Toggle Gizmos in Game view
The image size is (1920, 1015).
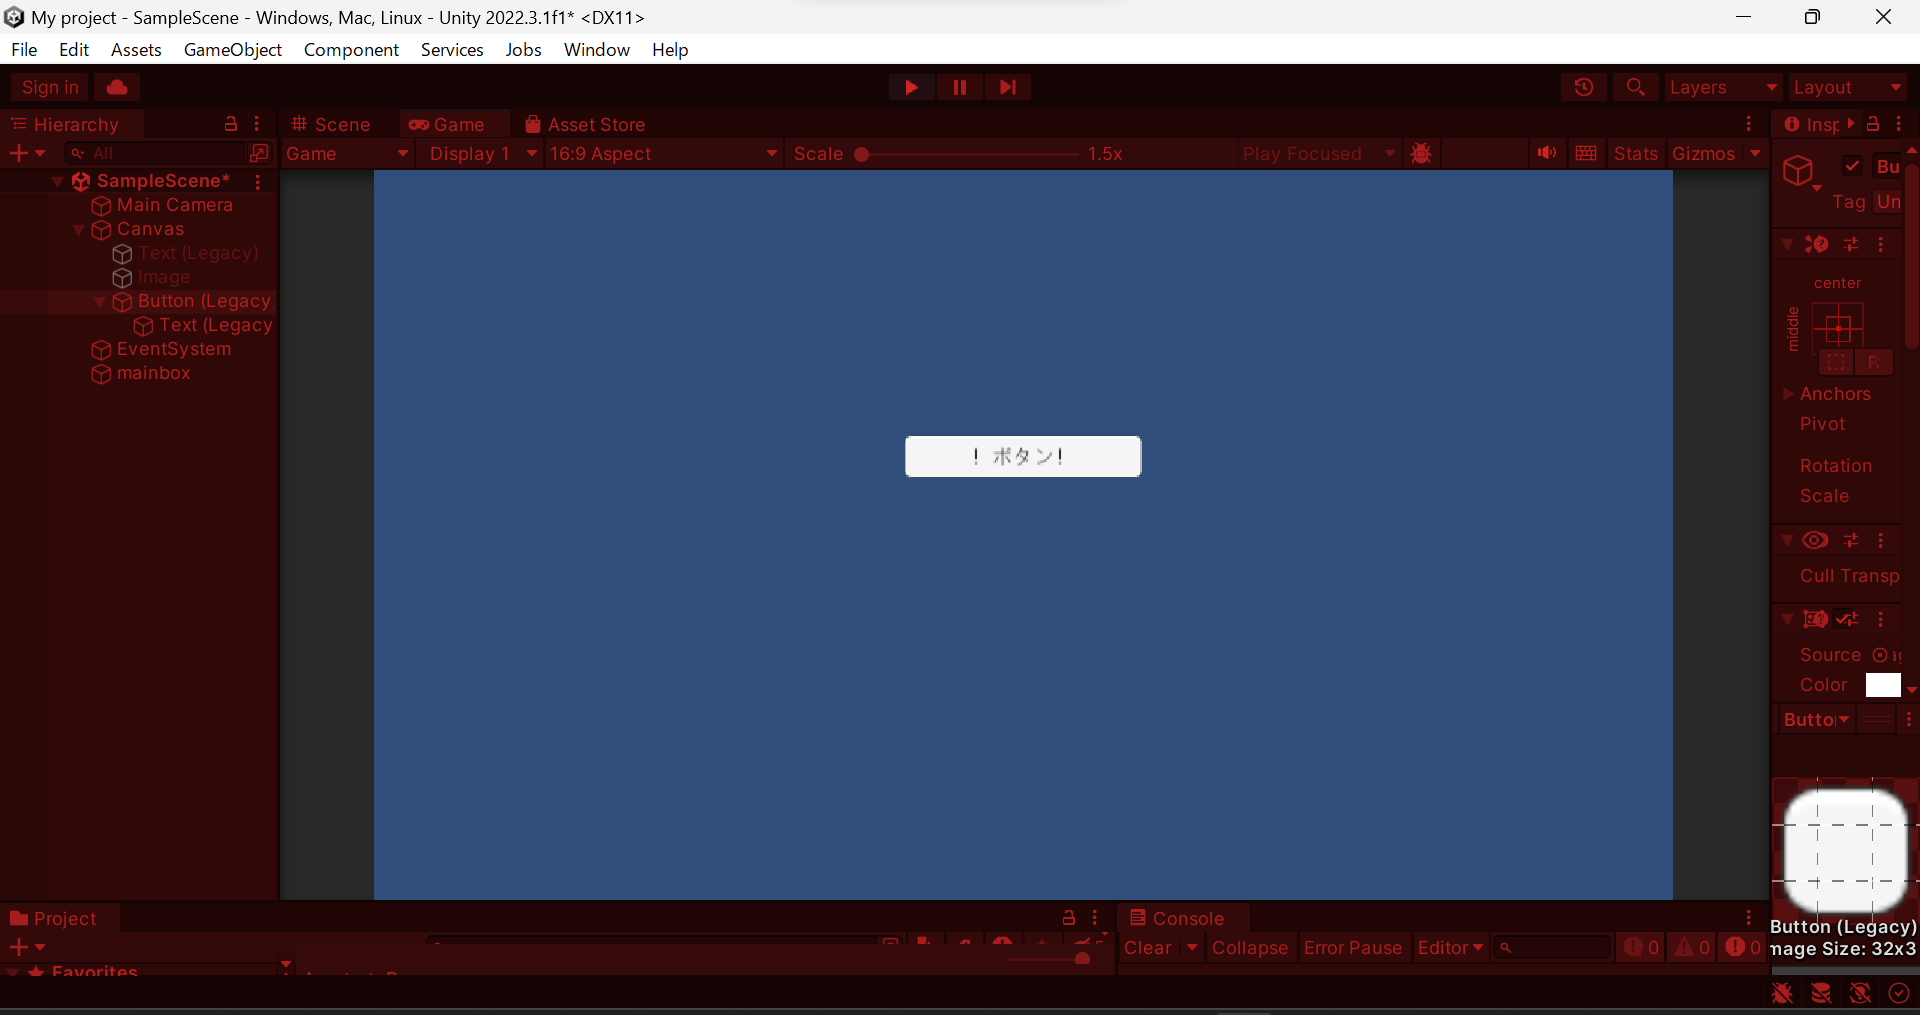(1703, 153)
